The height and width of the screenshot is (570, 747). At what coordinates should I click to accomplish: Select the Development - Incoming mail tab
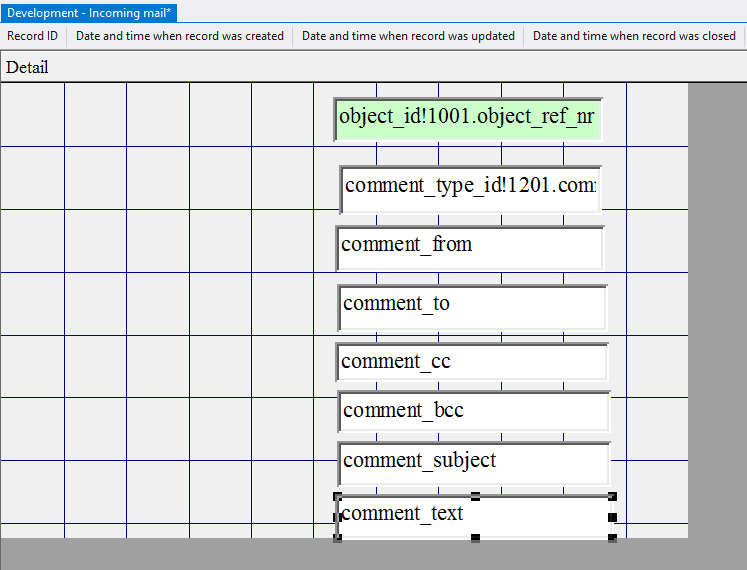coord(90,13)
